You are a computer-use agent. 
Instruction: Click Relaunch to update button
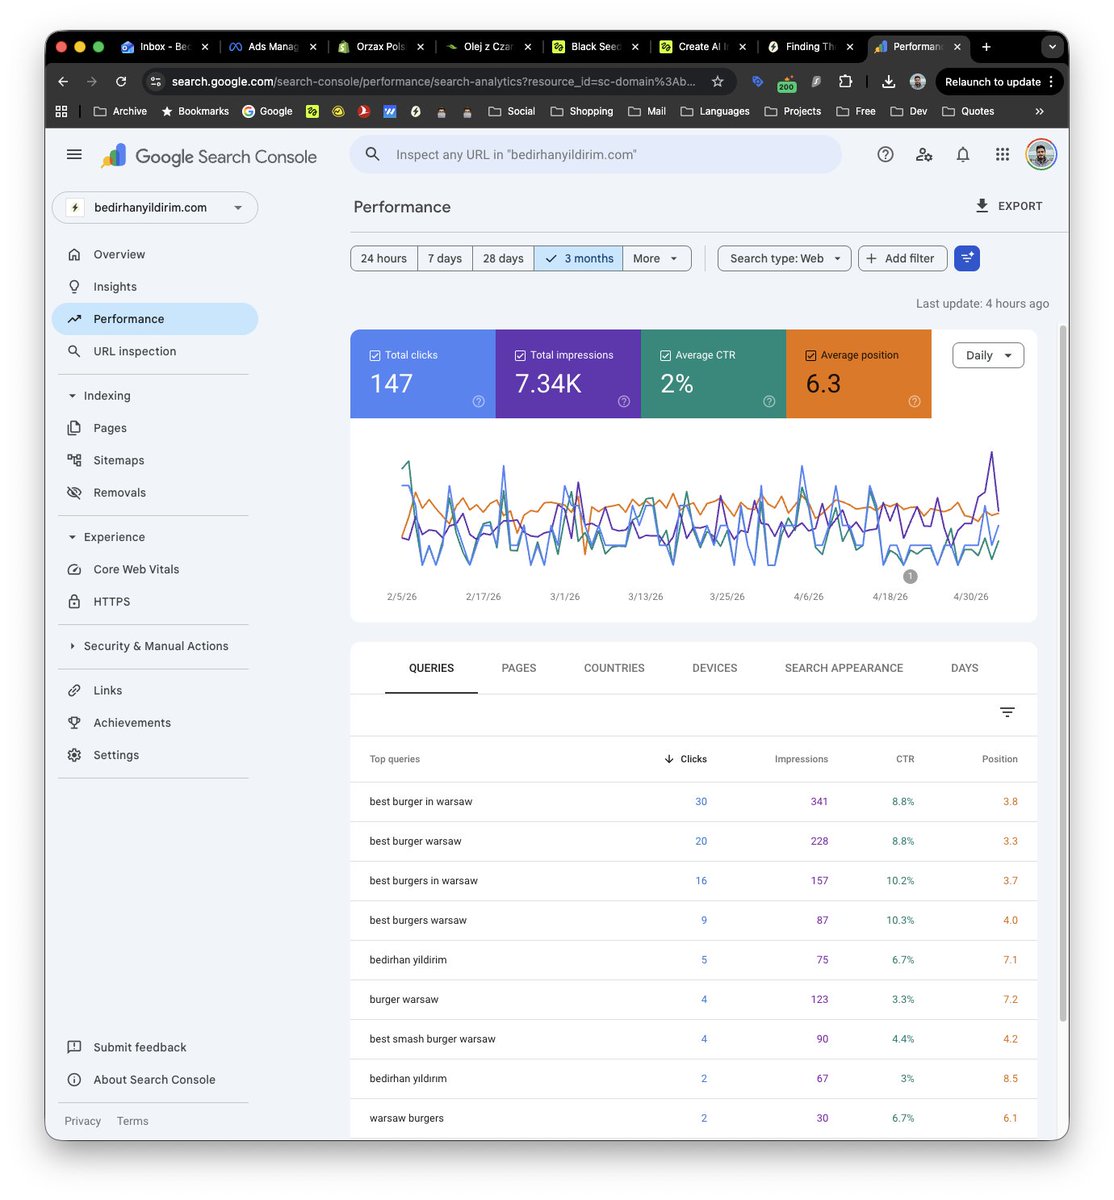999,82
